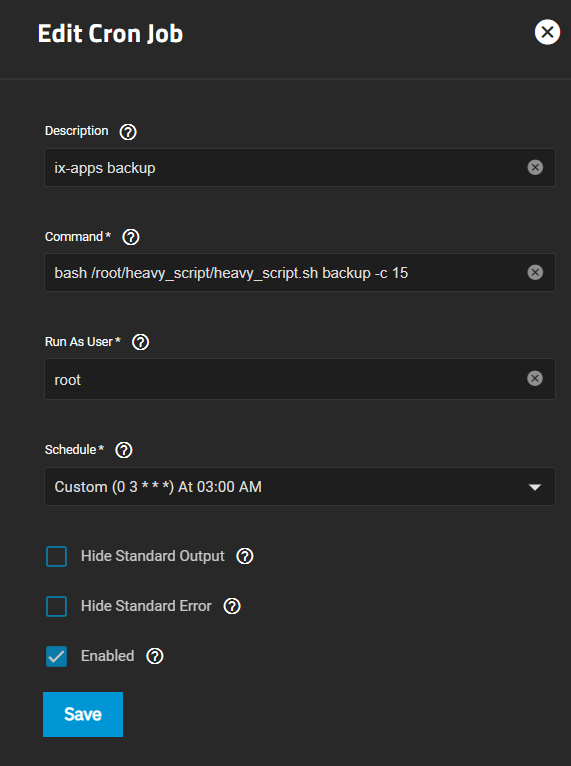Show the Enabled option help tooltip

155,656
